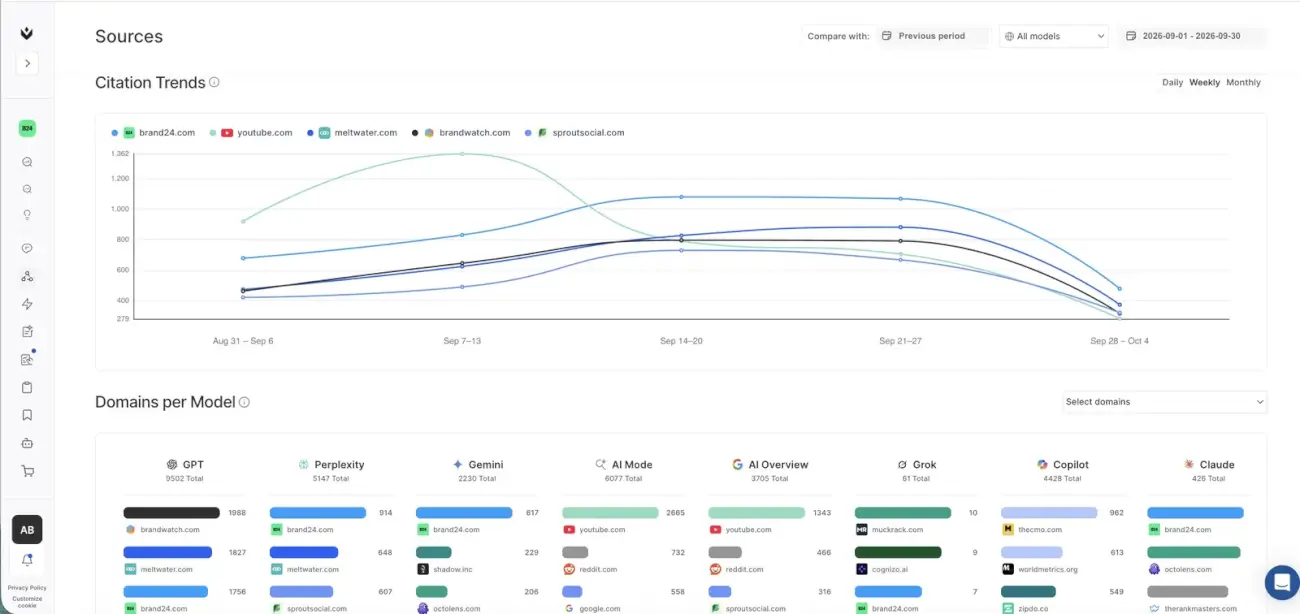Open the lightning bolt icon in sidebar
1300x614 pixels.
click(x=27, y=304)
